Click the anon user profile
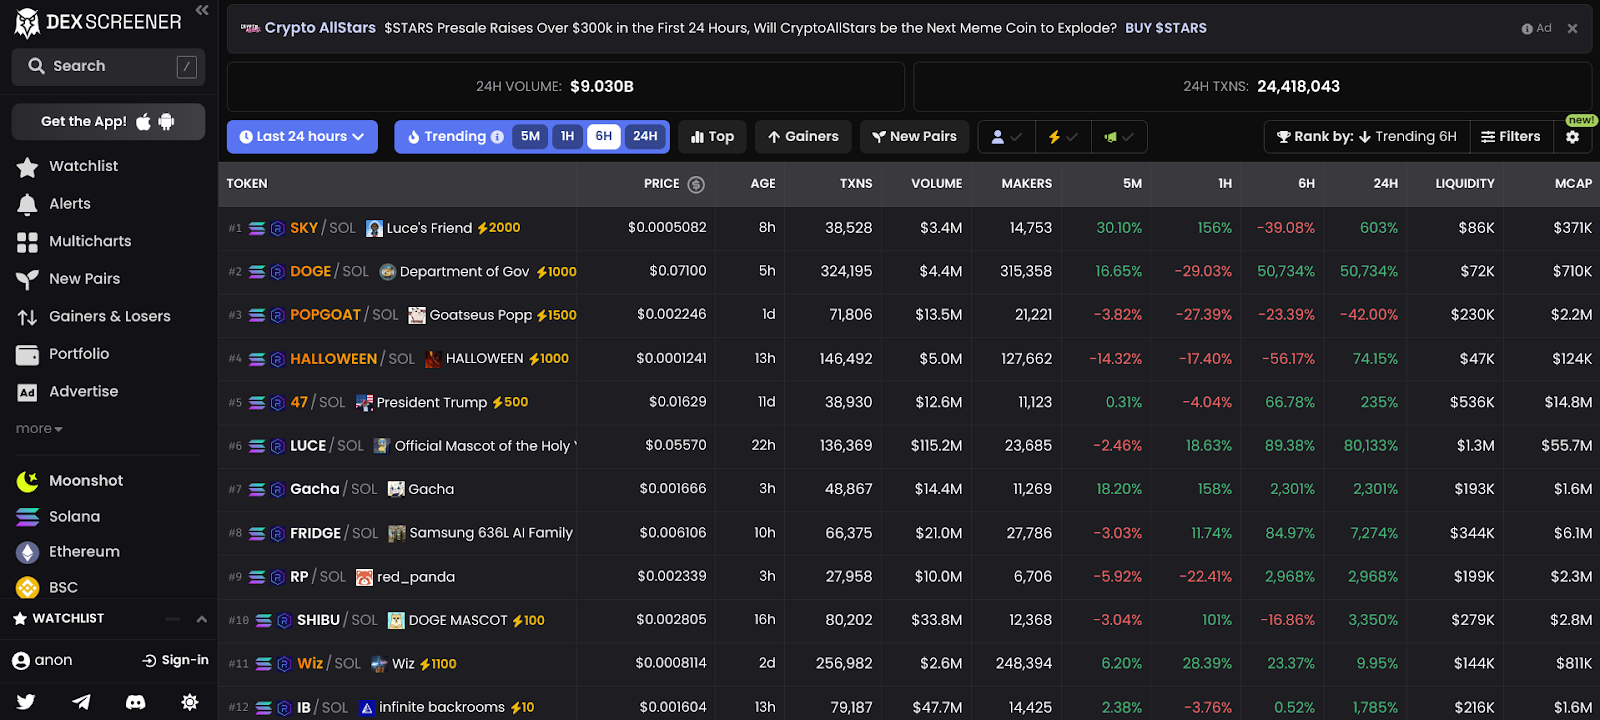The image size is (1600, 720). [42, 660]
